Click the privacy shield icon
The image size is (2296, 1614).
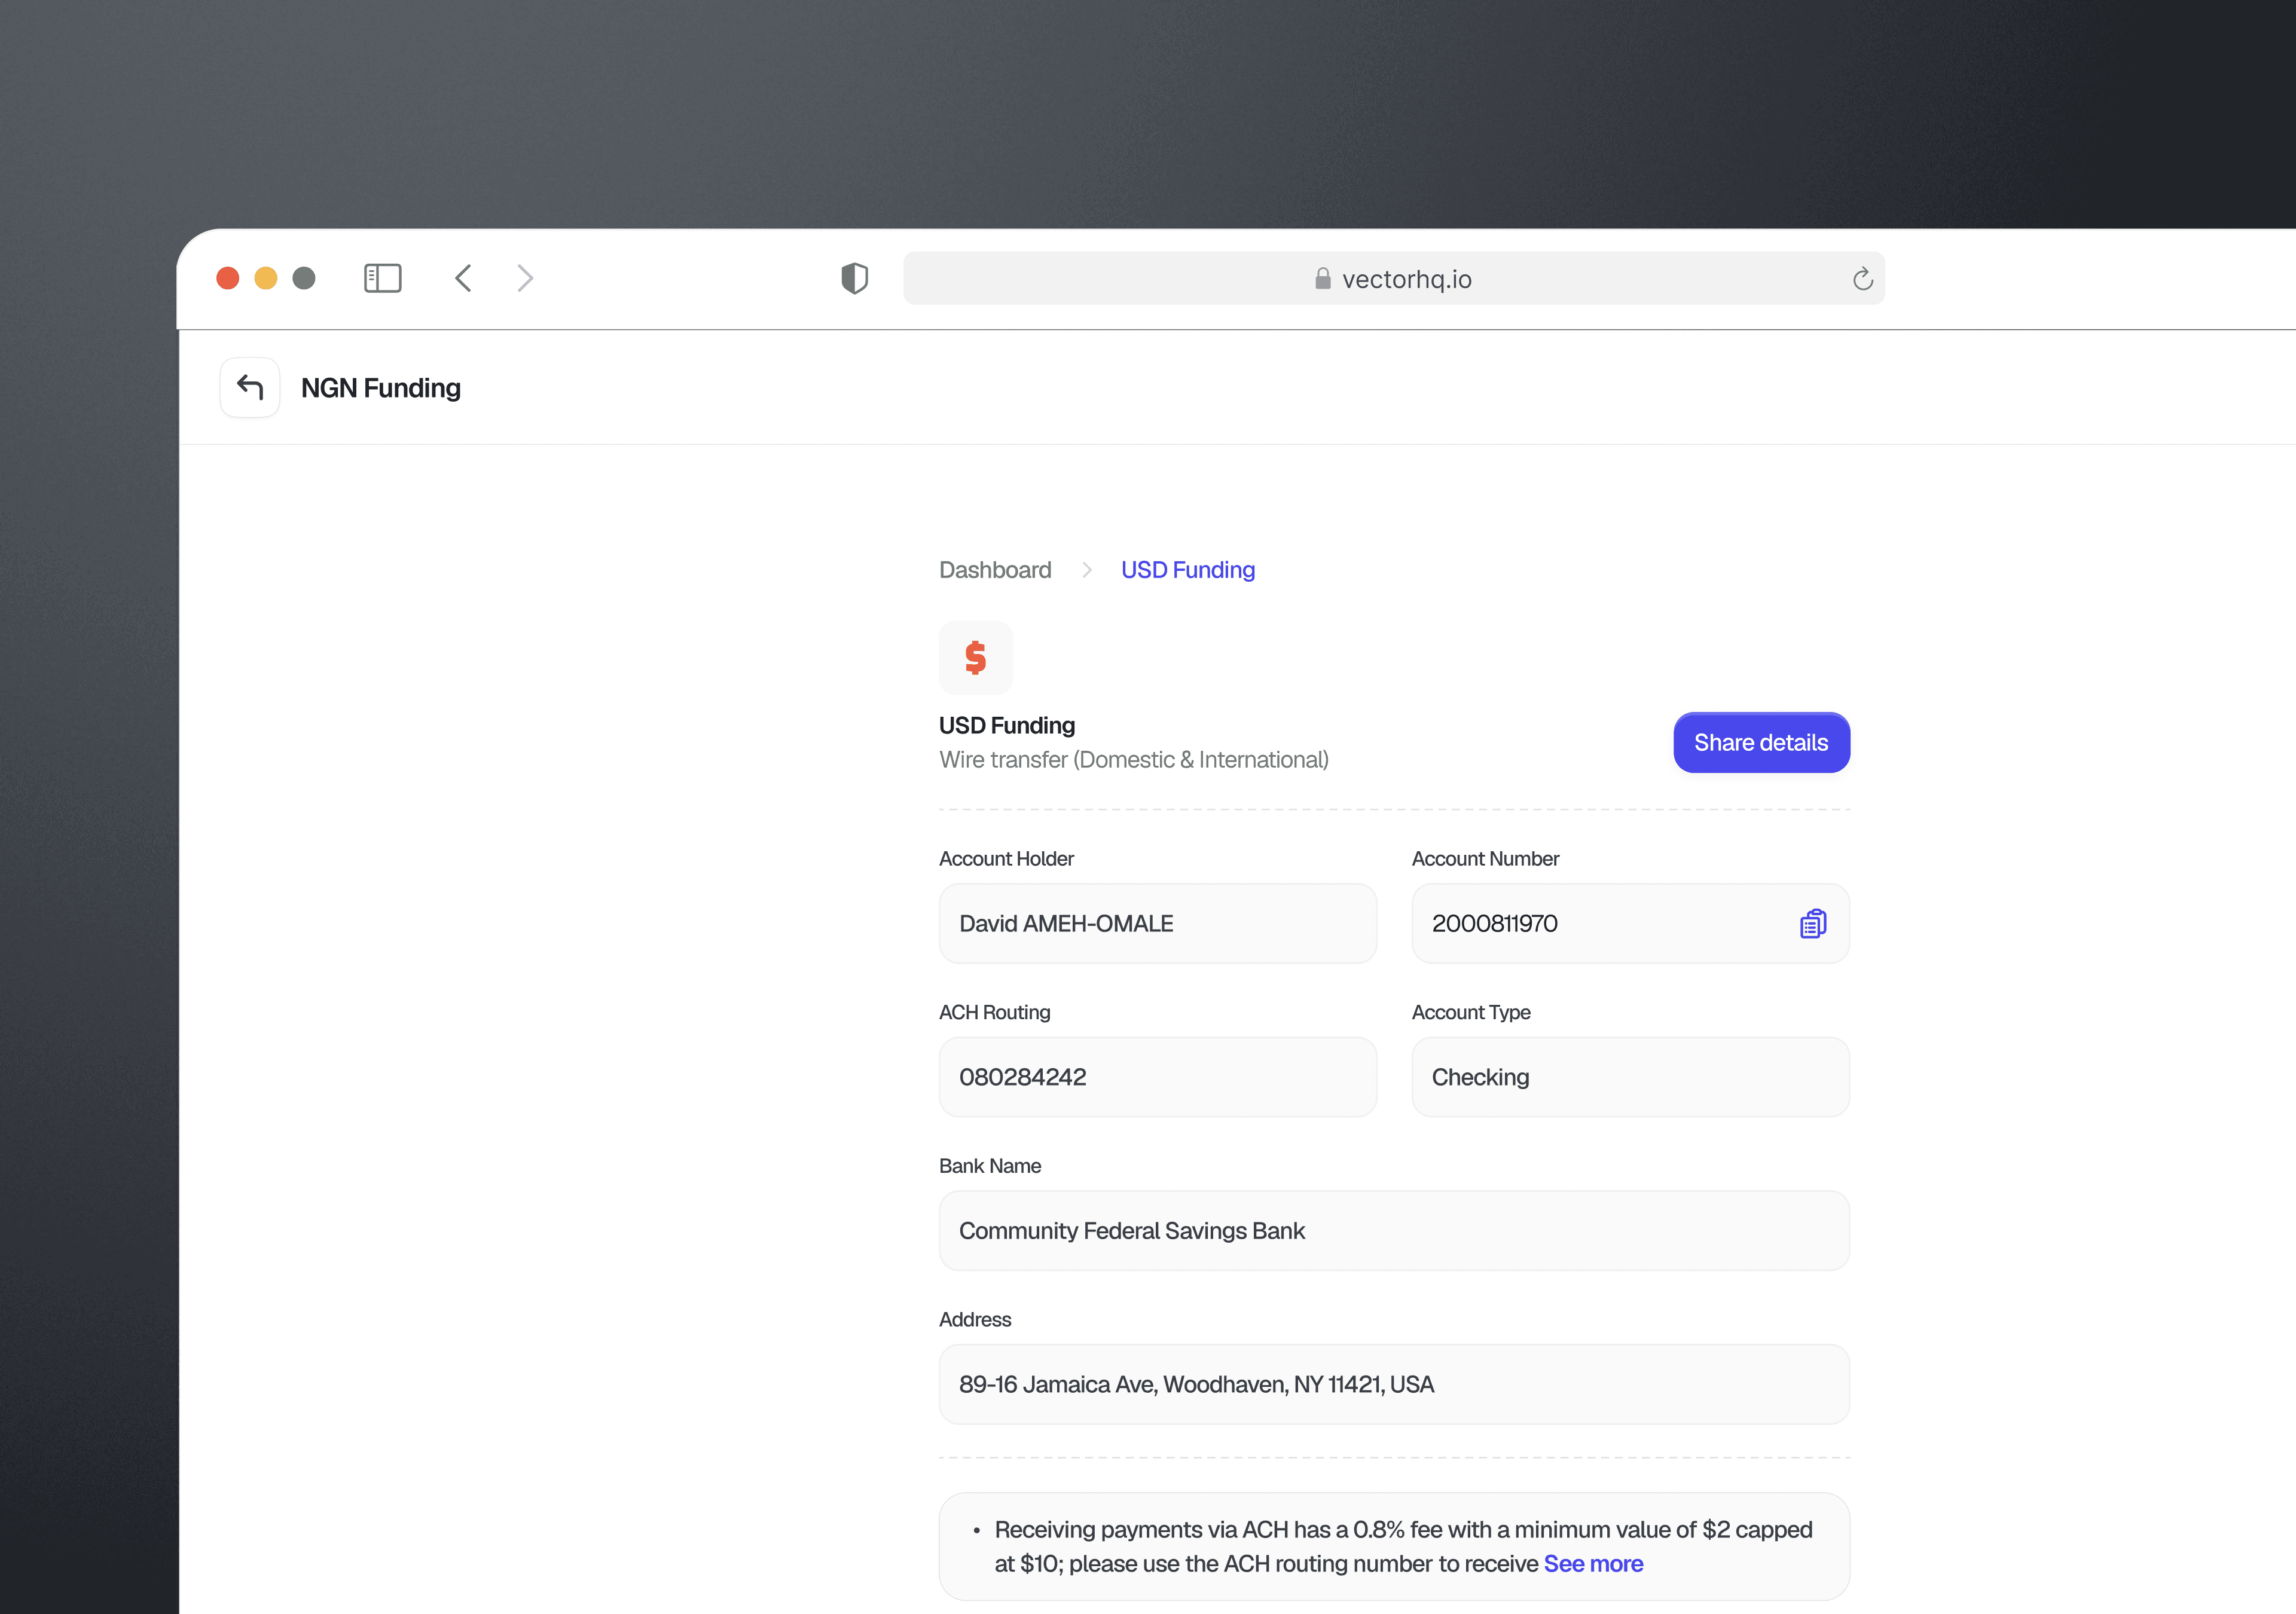pyautogui.click(x=854, y=278)
